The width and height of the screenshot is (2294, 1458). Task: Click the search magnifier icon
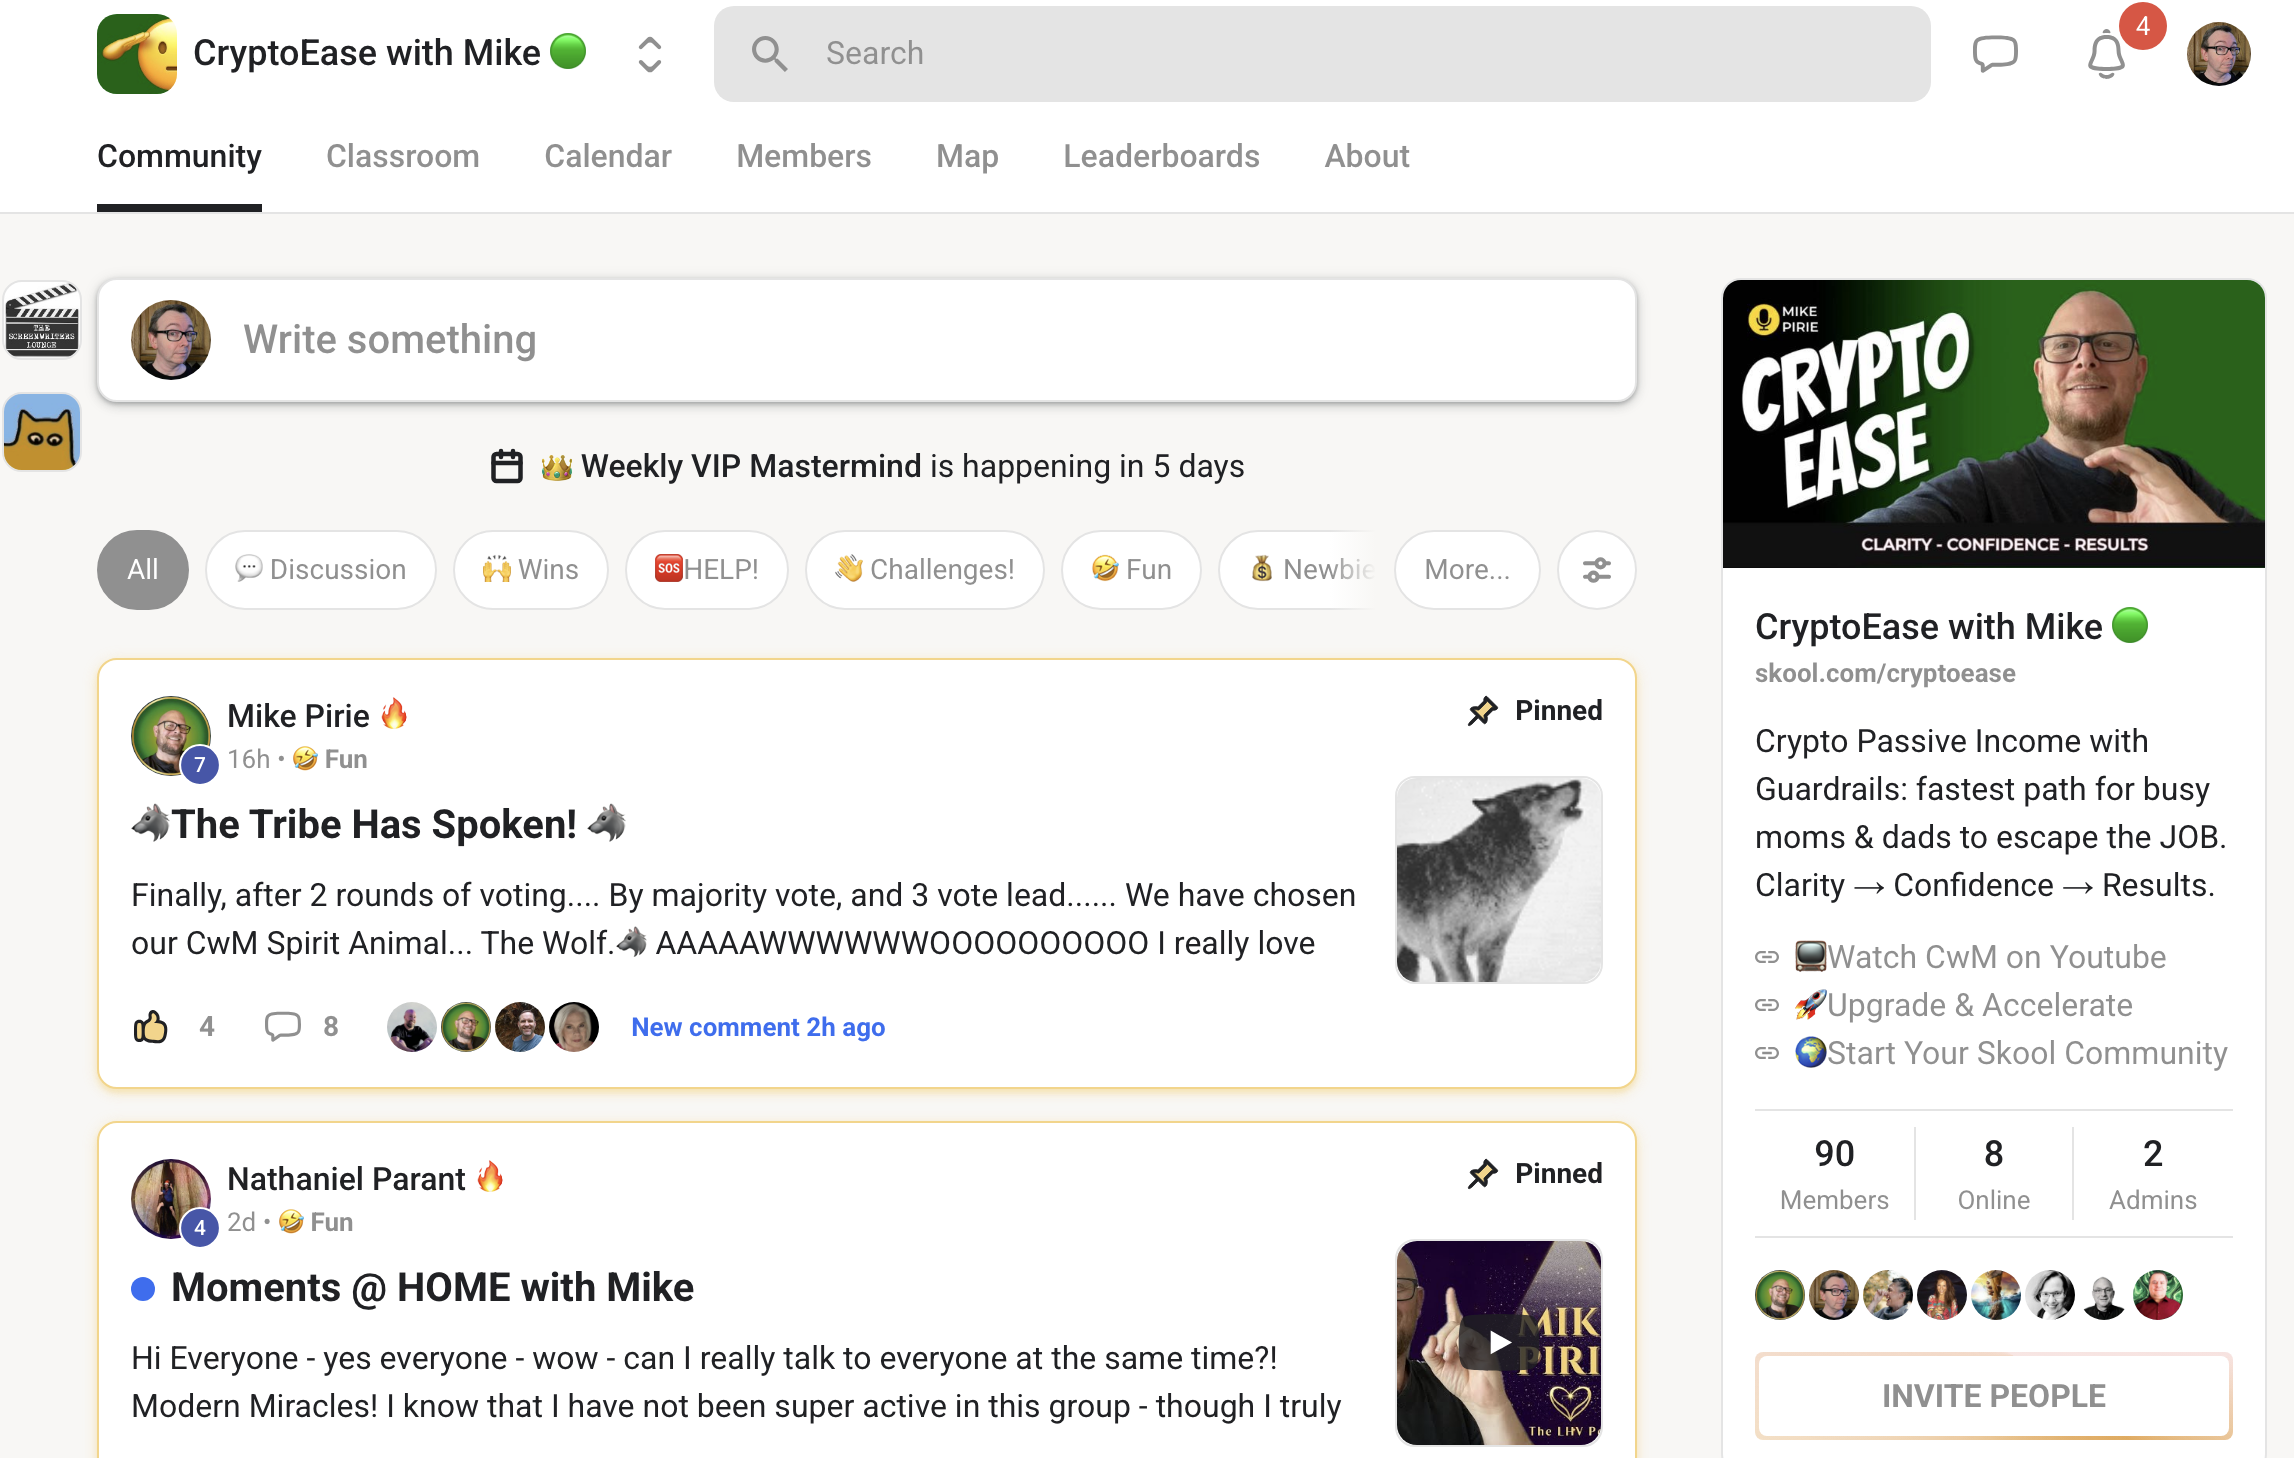[x=769, y=54]
